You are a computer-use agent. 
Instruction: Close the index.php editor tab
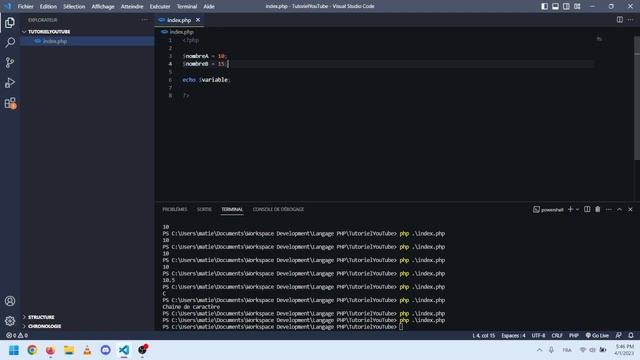point(198,20)
